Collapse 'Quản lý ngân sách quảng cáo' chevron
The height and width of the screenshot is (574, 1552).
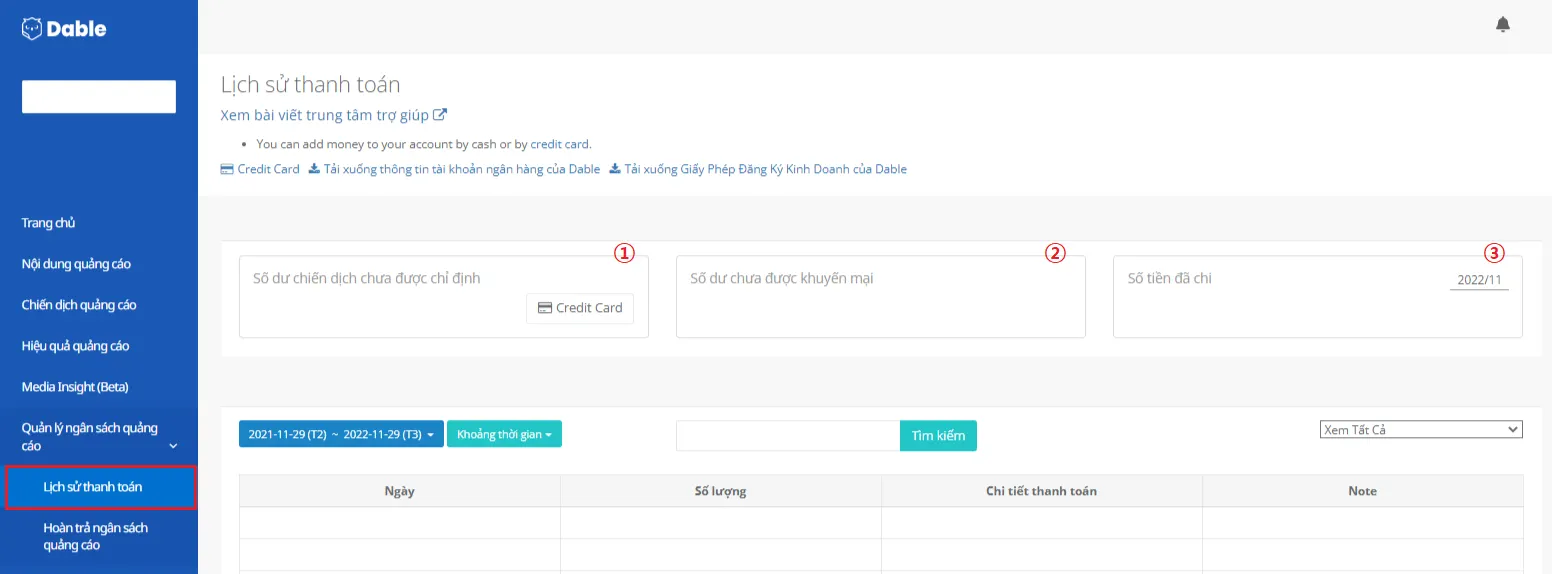173,447
